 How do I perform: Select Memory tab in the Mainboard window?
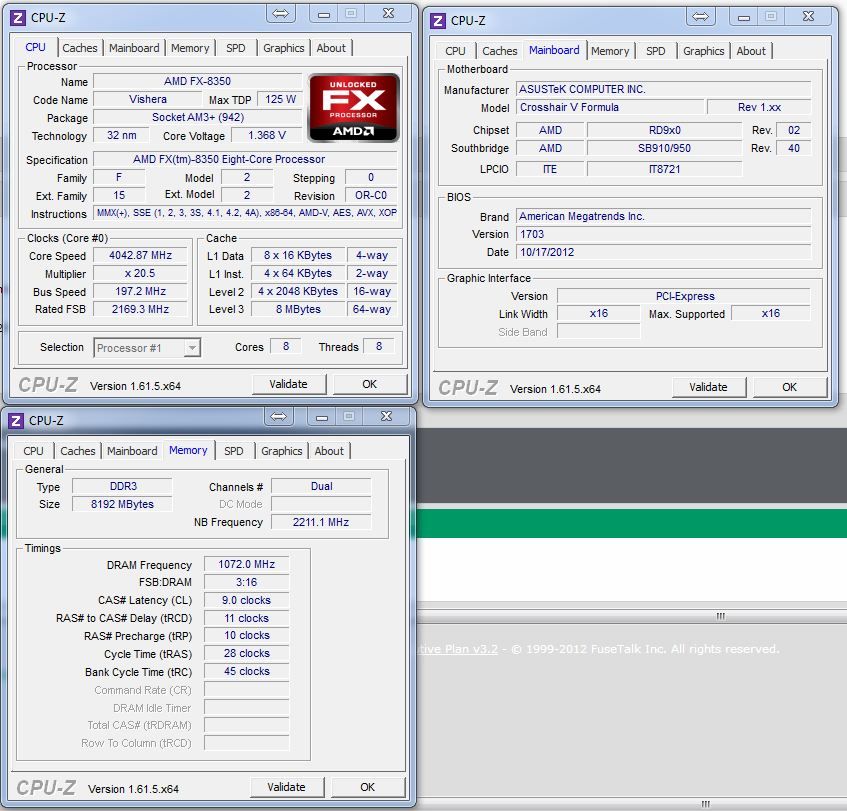tap(610, 51)
